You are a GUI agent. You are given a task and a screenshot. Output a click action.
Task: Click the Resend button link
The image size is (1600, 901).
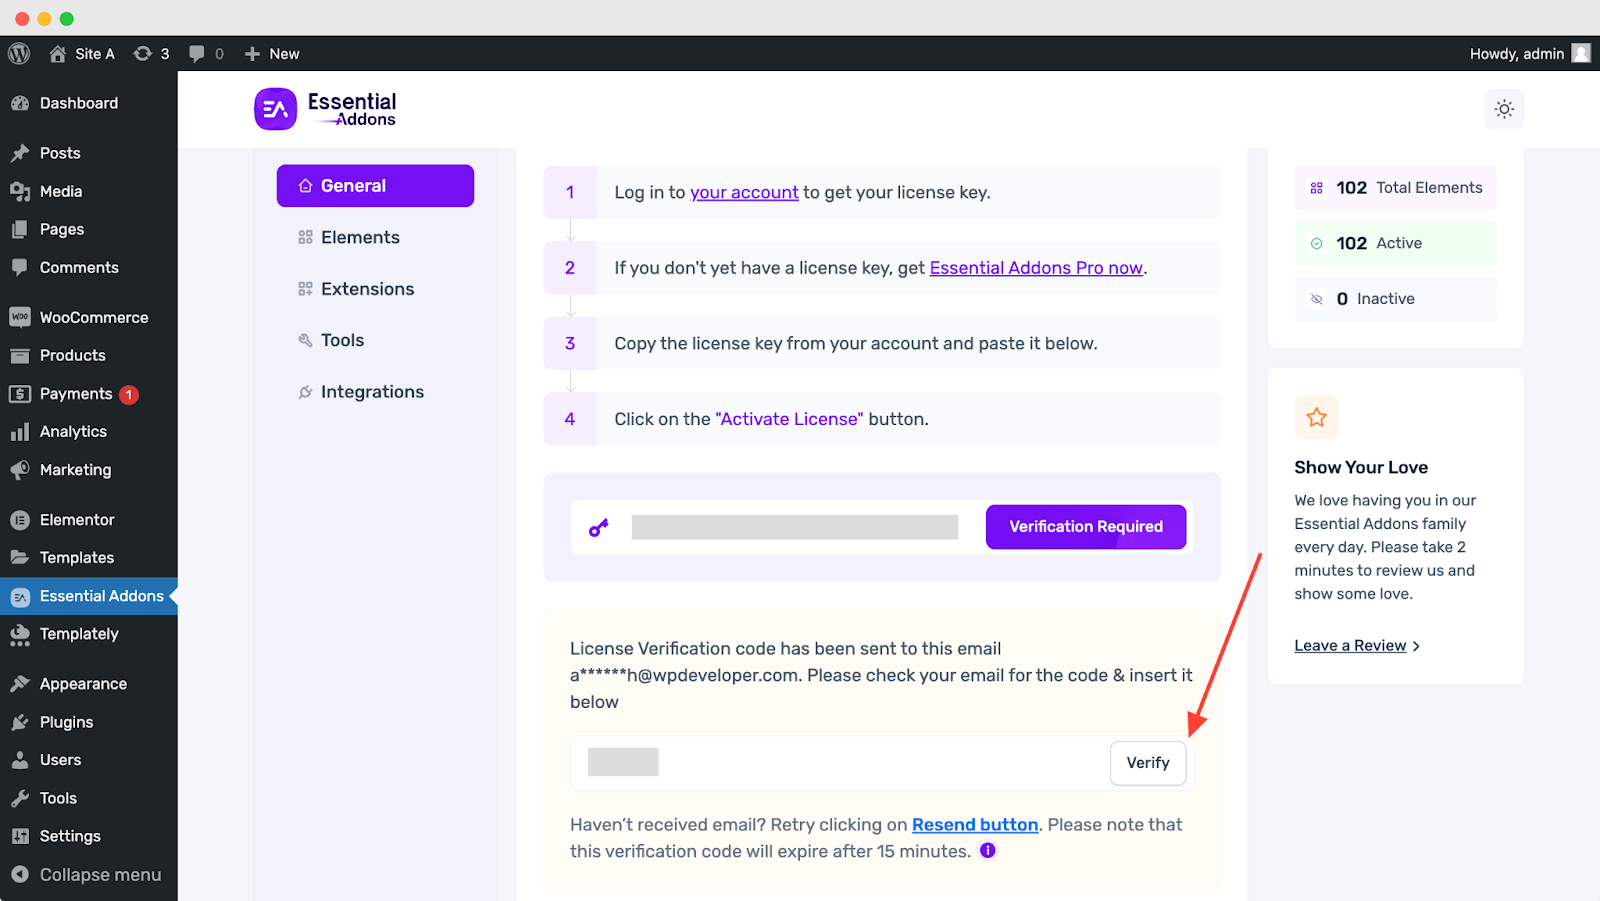pos(975,825)
